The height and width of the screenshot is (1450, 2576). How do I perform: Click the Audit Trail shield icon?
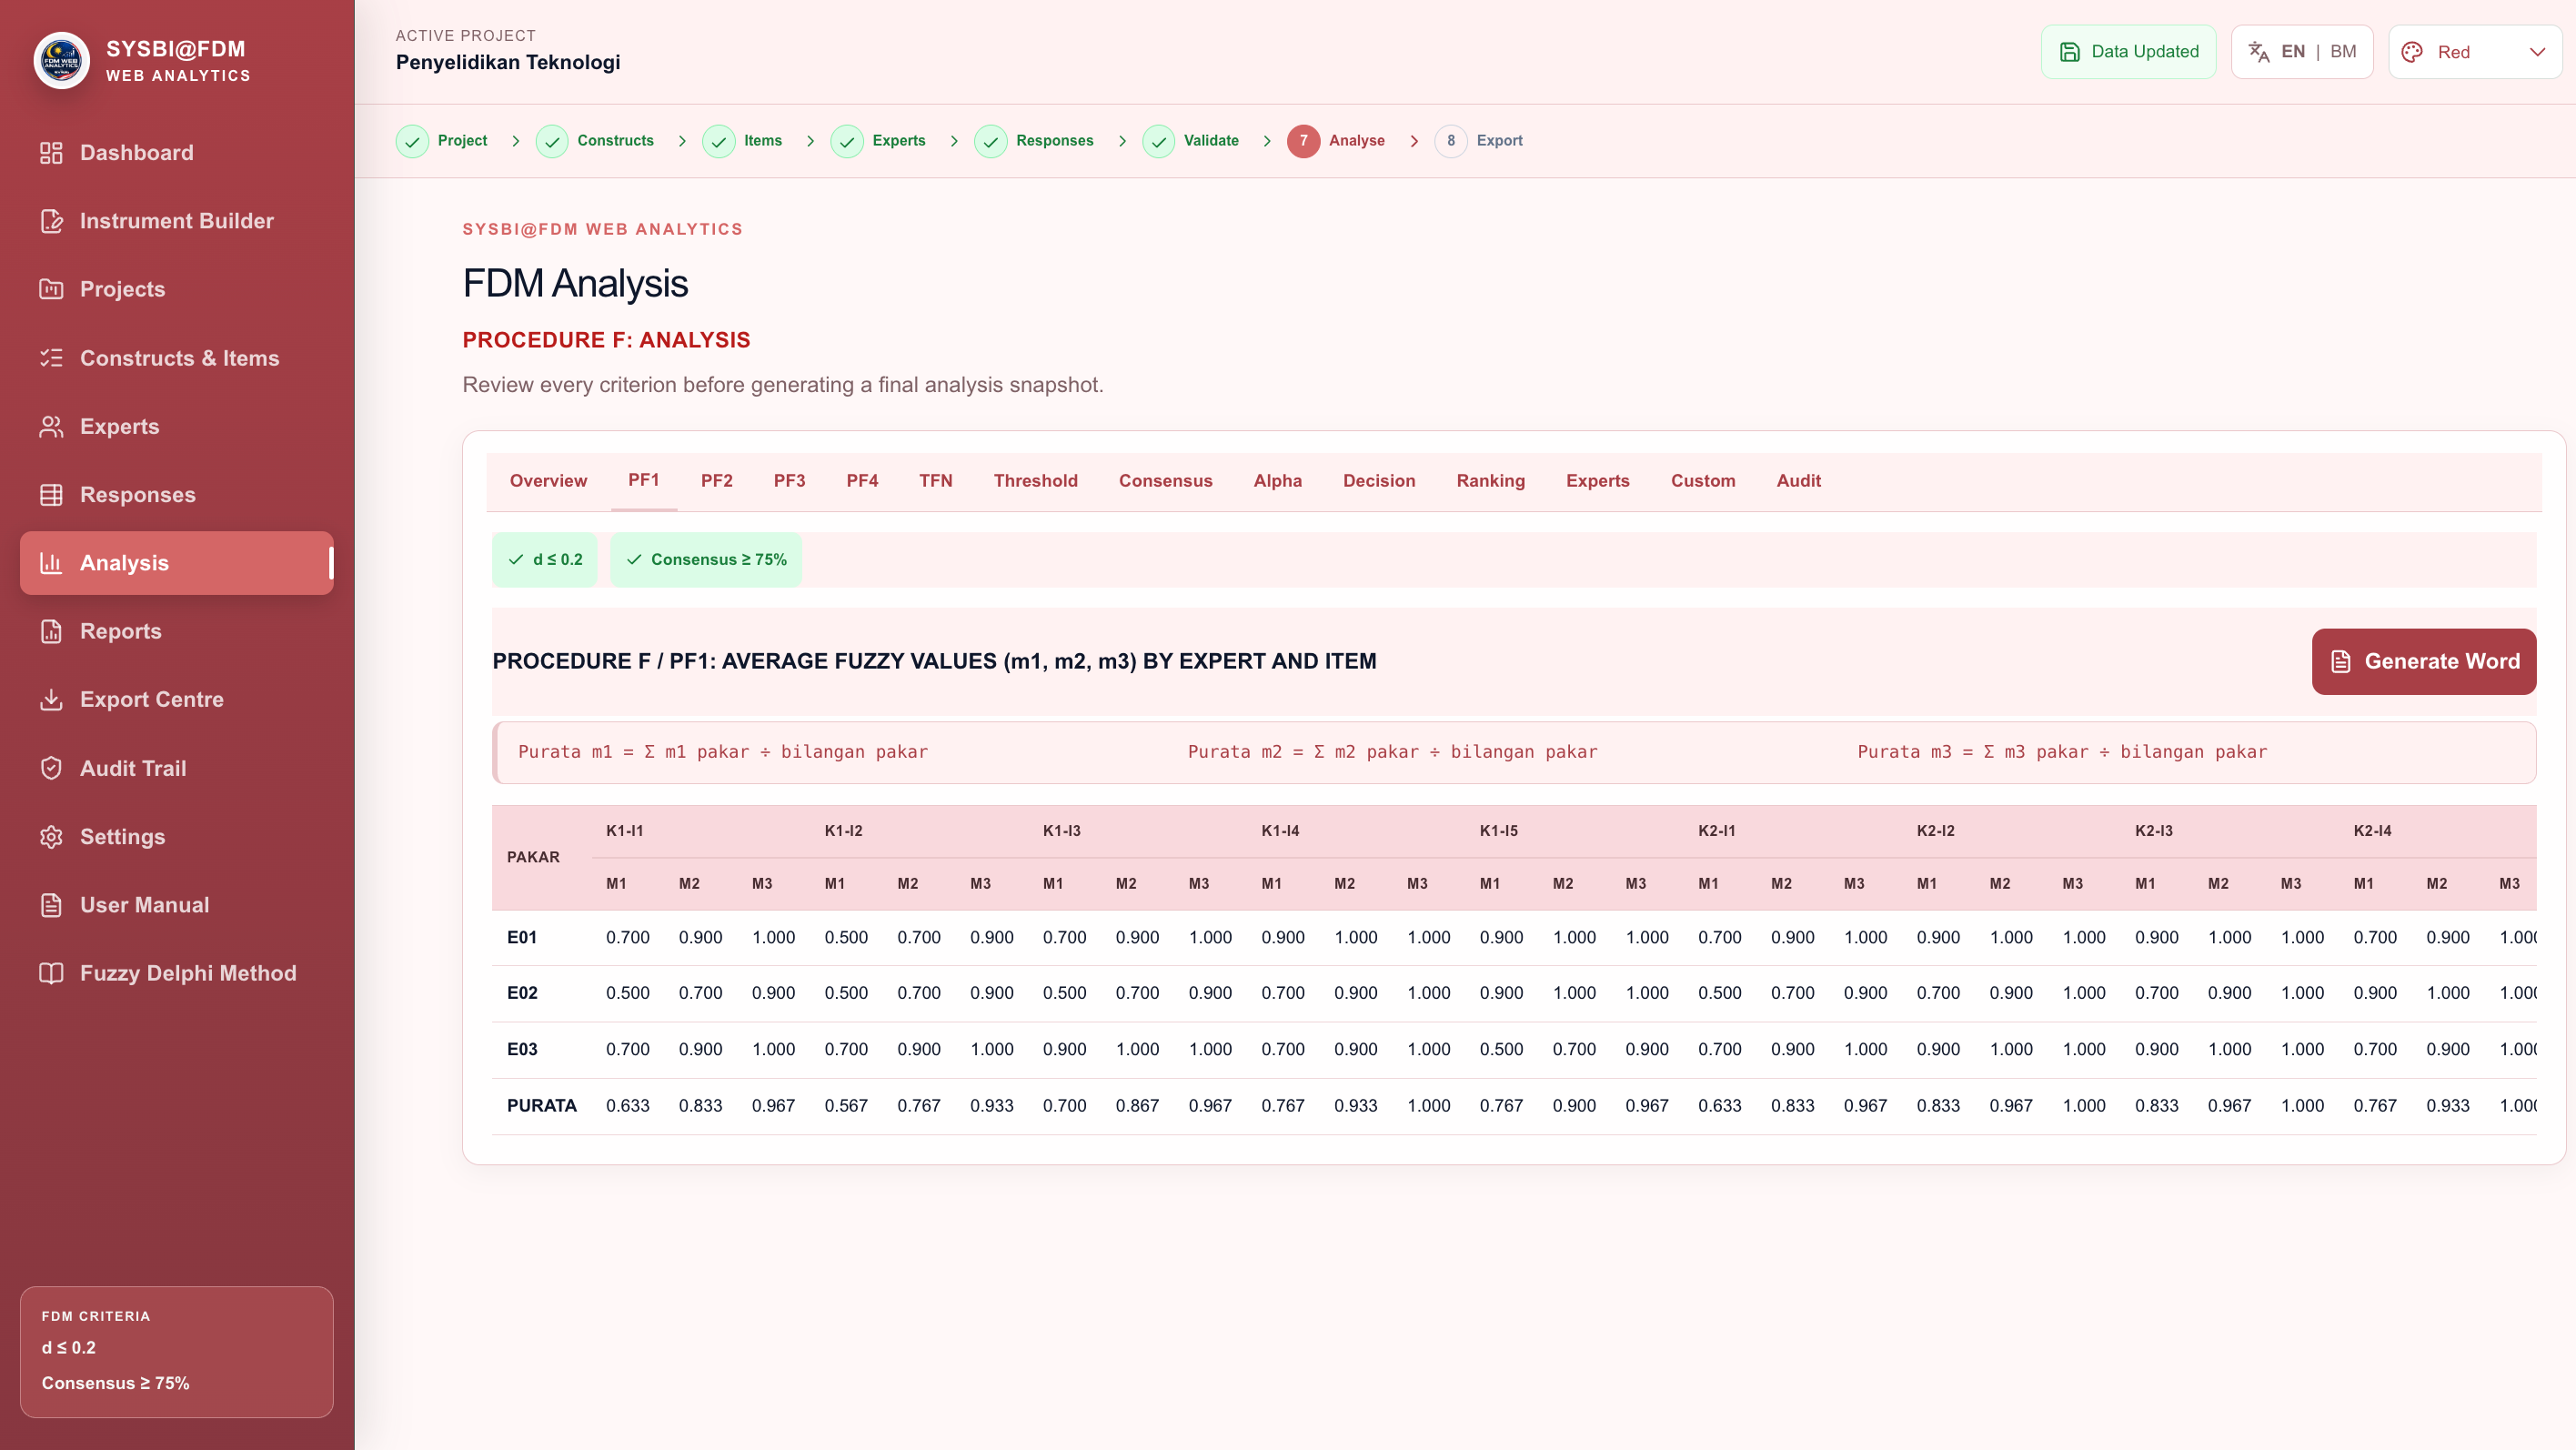(x=51, y=768)
